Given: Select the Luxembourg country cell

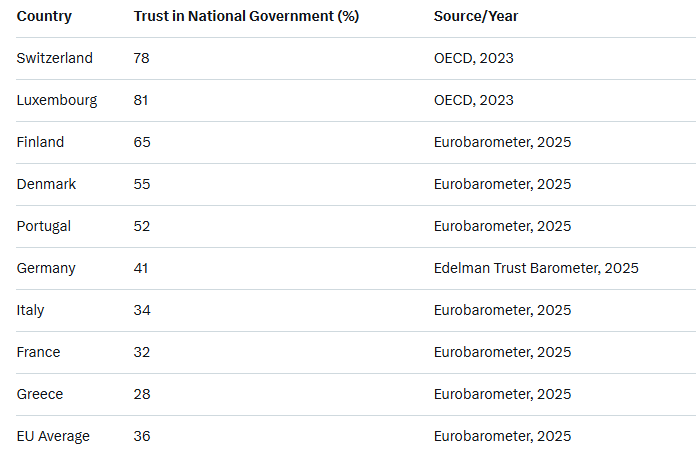Looking at the screenshot, I should pyautogui.click(x=57, y=100).
